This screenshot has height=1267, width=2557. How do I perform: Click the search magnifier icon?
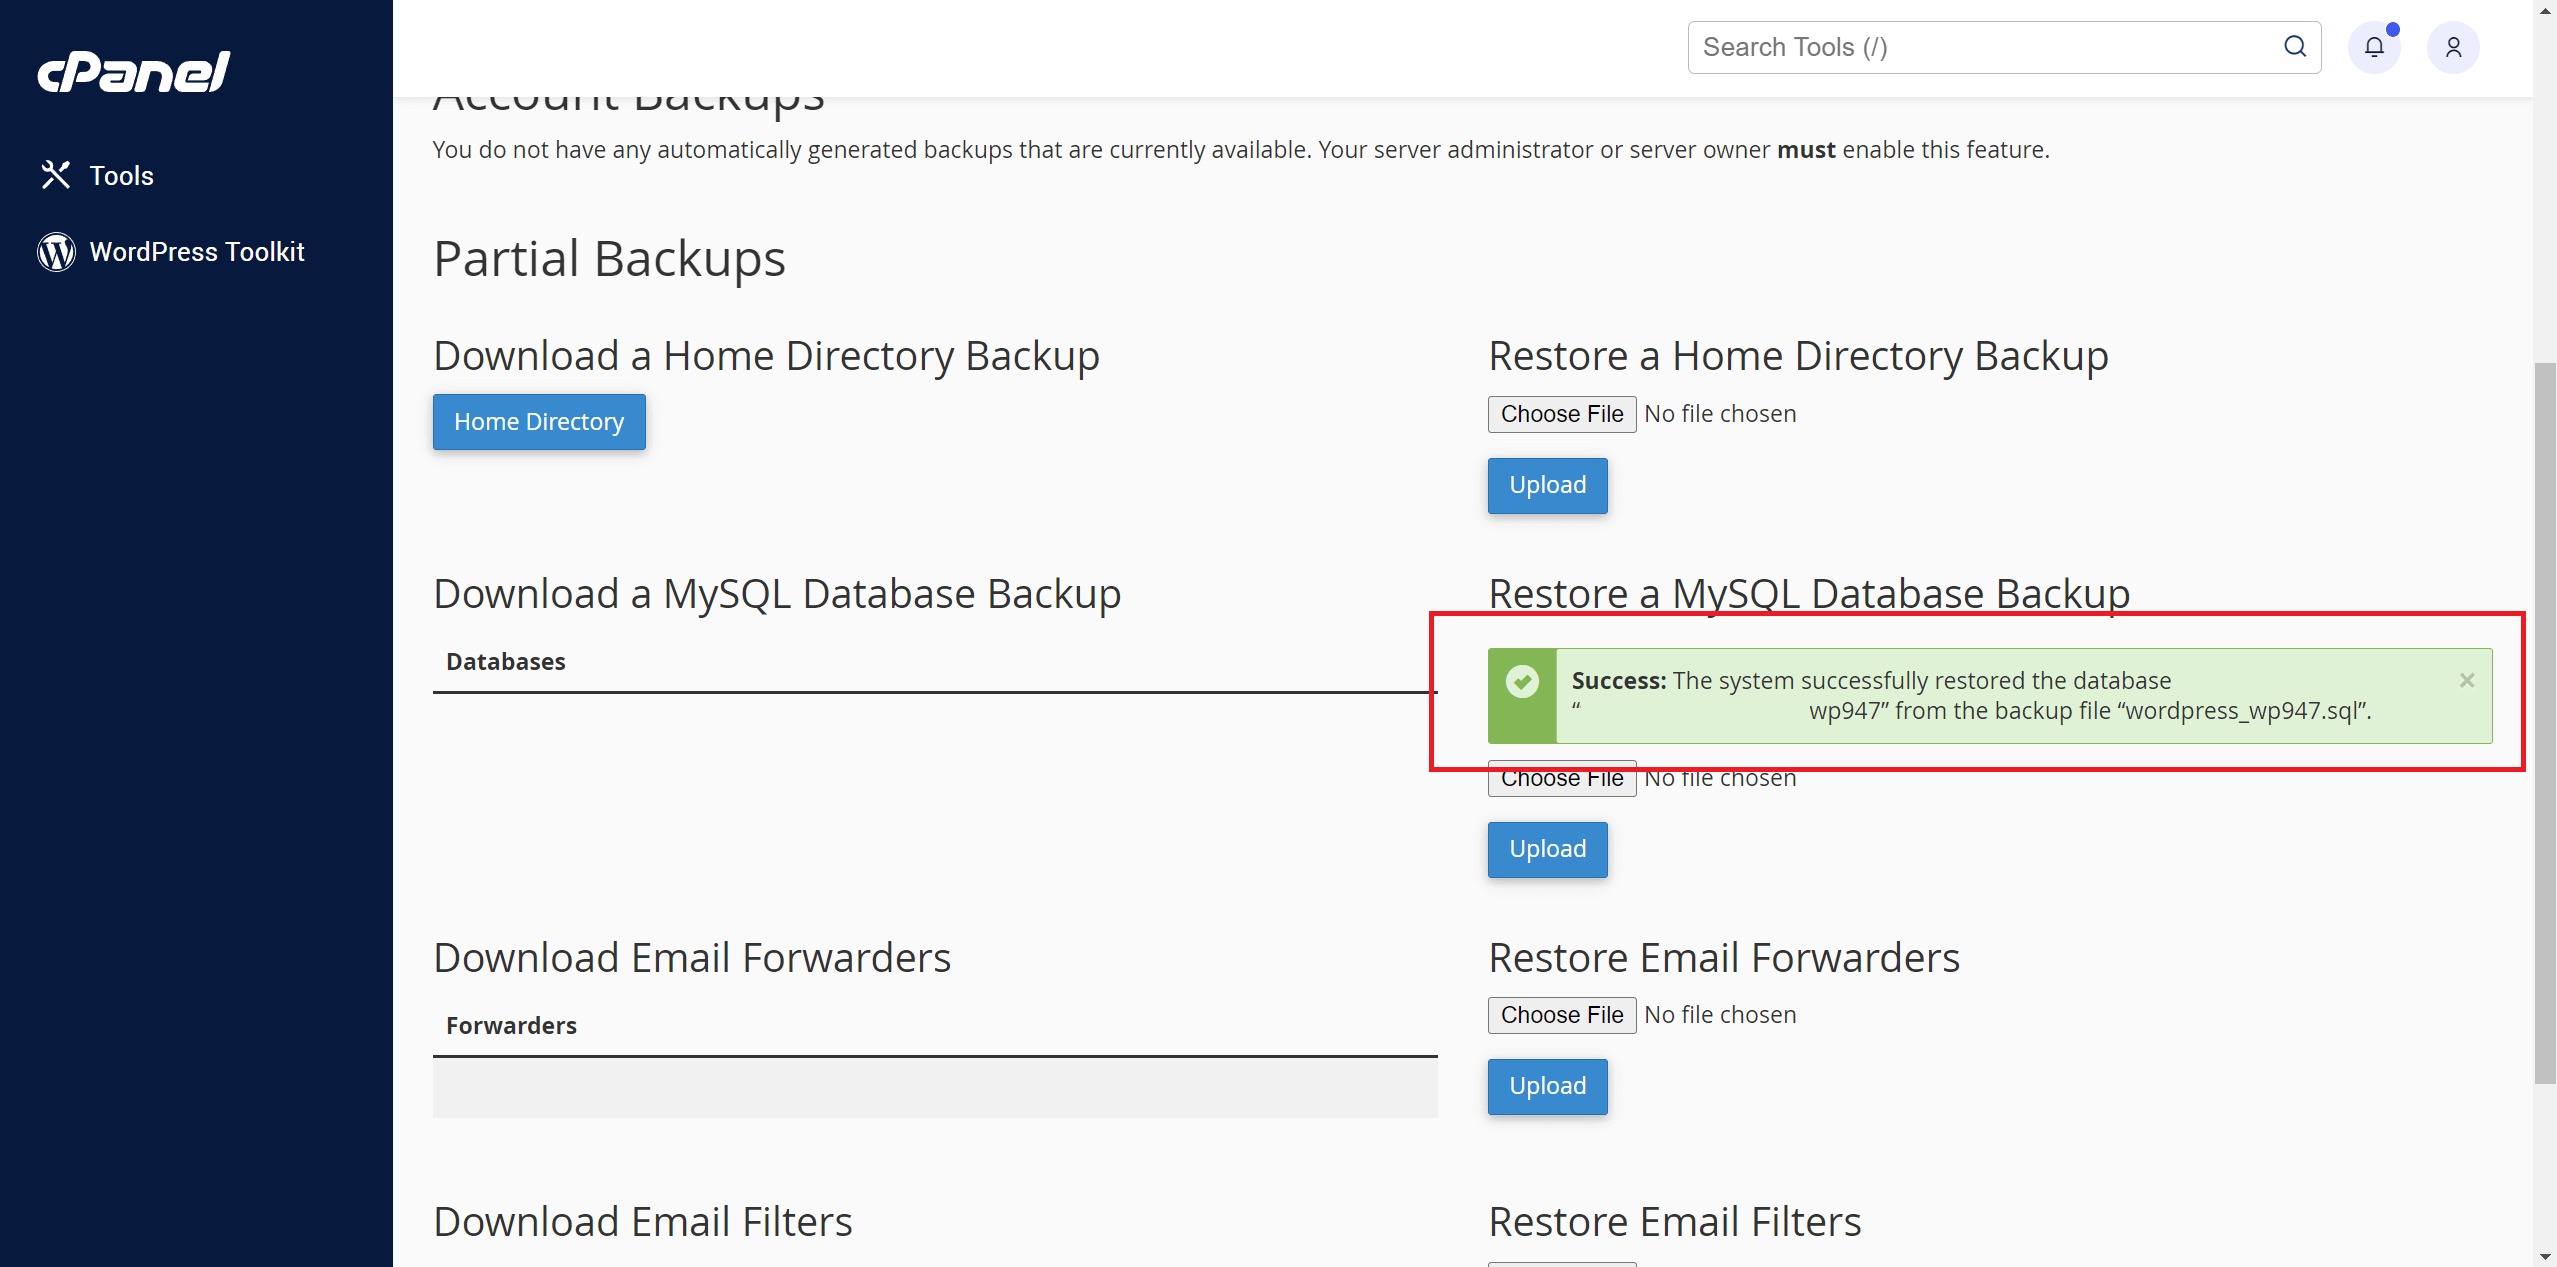tap(2295, 47)
